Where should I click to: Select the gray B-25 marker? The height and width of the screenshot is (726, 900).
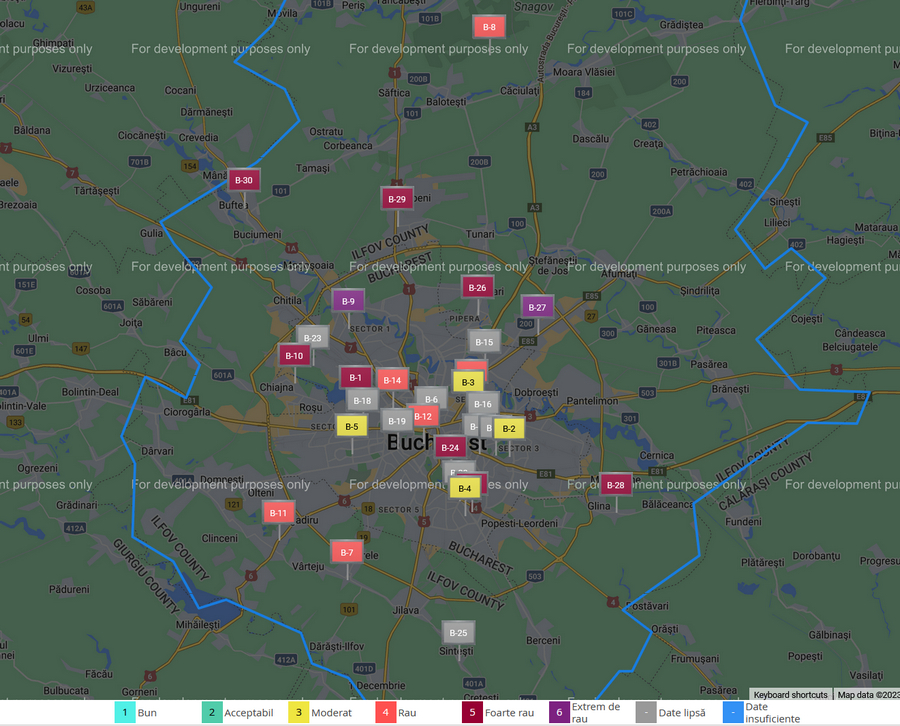tap(458, 633)
